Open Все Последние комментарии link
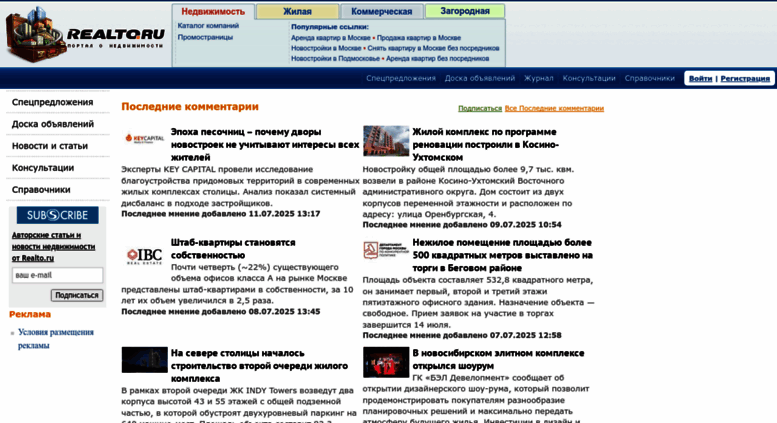Image resolution: width=777 pixels, height=423 pixels. pyautogui.click(x=554, y=108)
